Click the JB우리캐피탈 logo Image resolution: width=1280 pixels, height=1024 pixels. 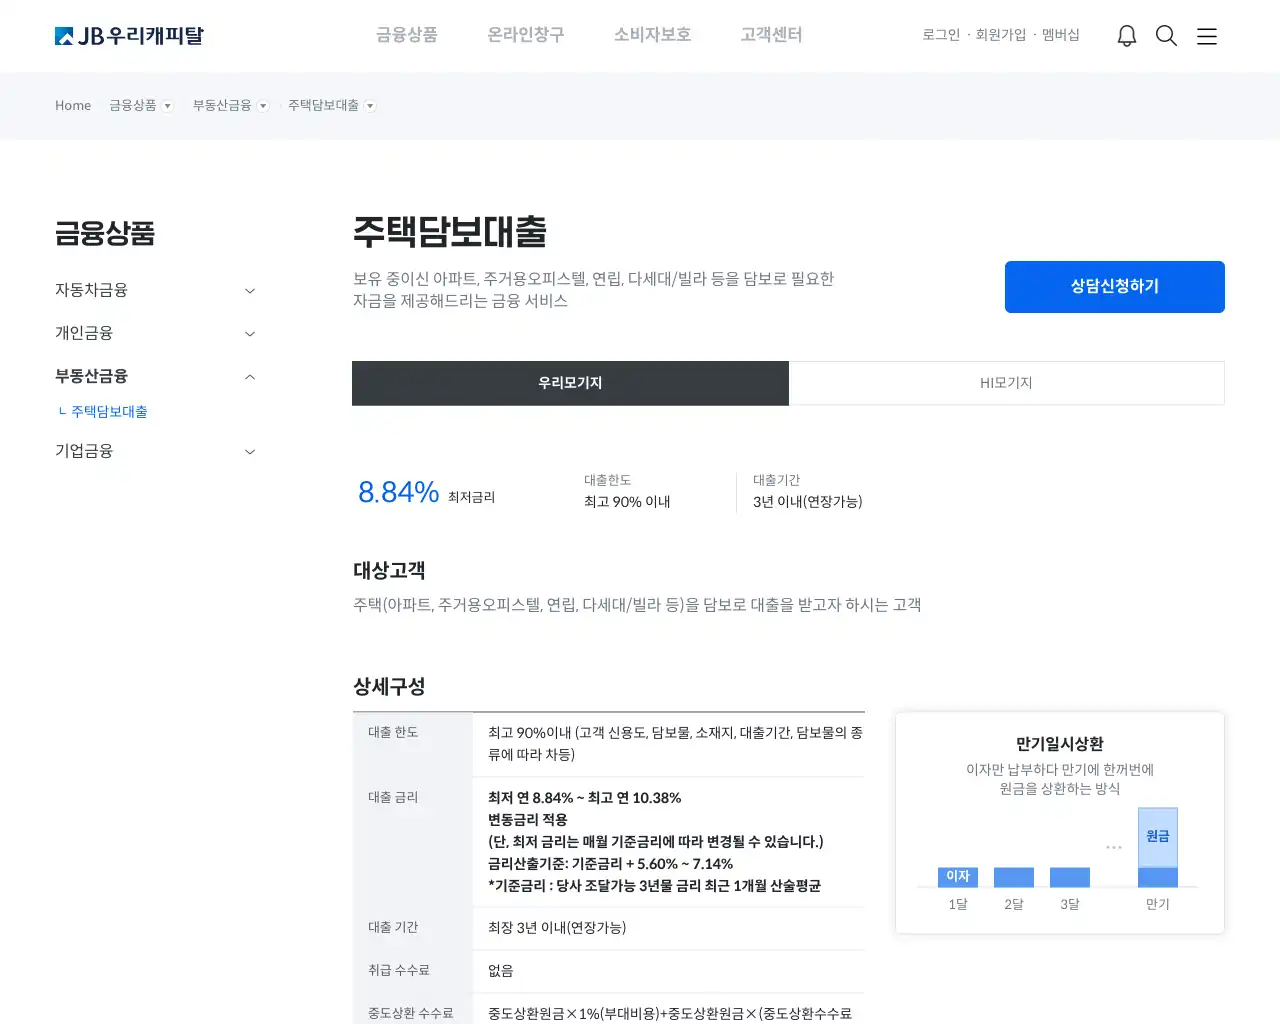click(129, 36)
